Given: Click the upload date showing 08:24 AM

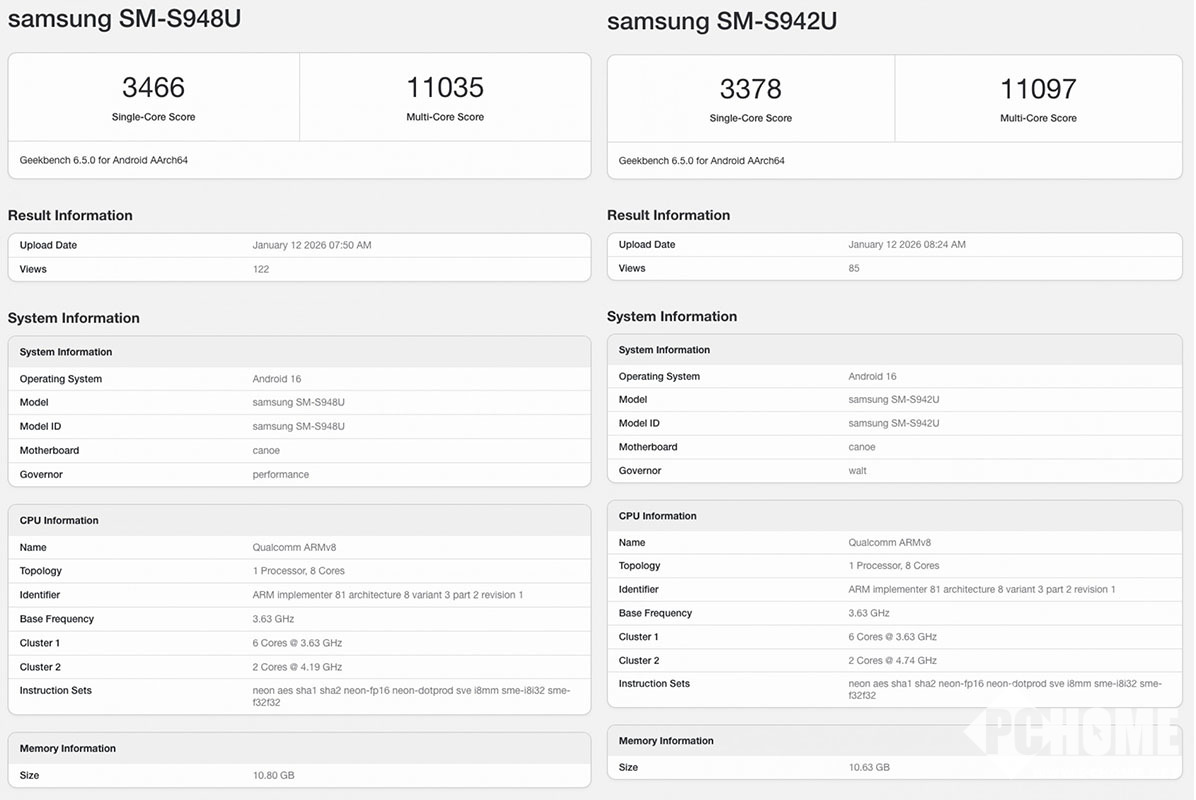Looking at the screenshot, I should pos(906,244).
